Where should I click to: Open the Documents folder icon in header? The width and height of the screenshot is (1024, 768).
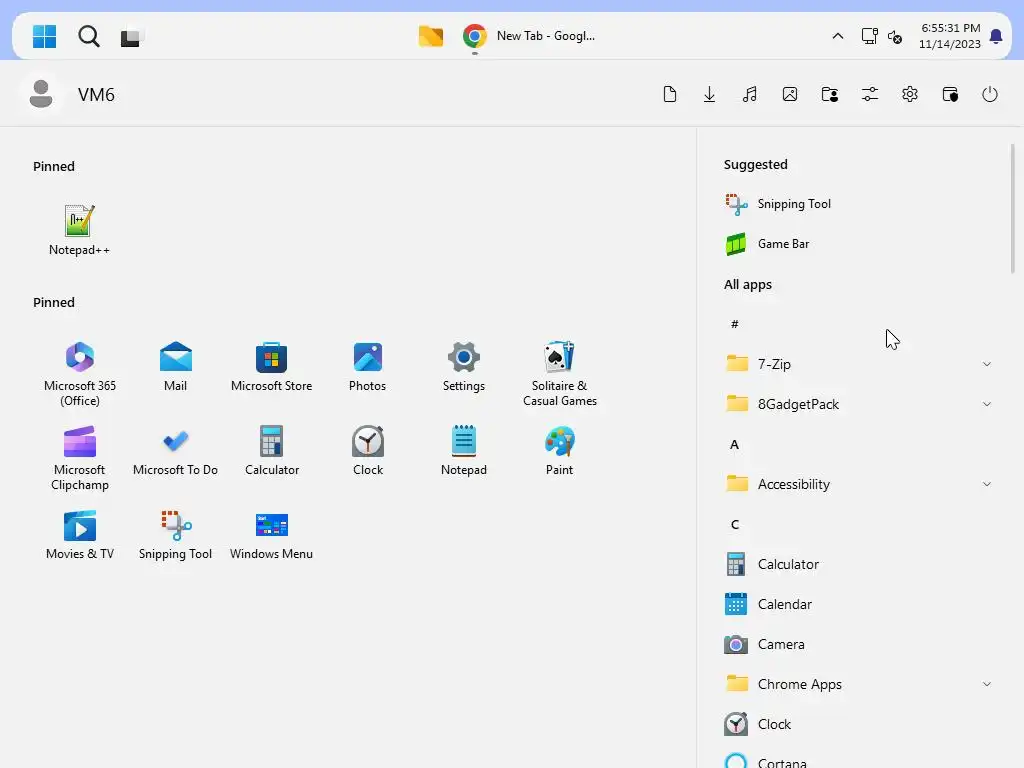669,94
